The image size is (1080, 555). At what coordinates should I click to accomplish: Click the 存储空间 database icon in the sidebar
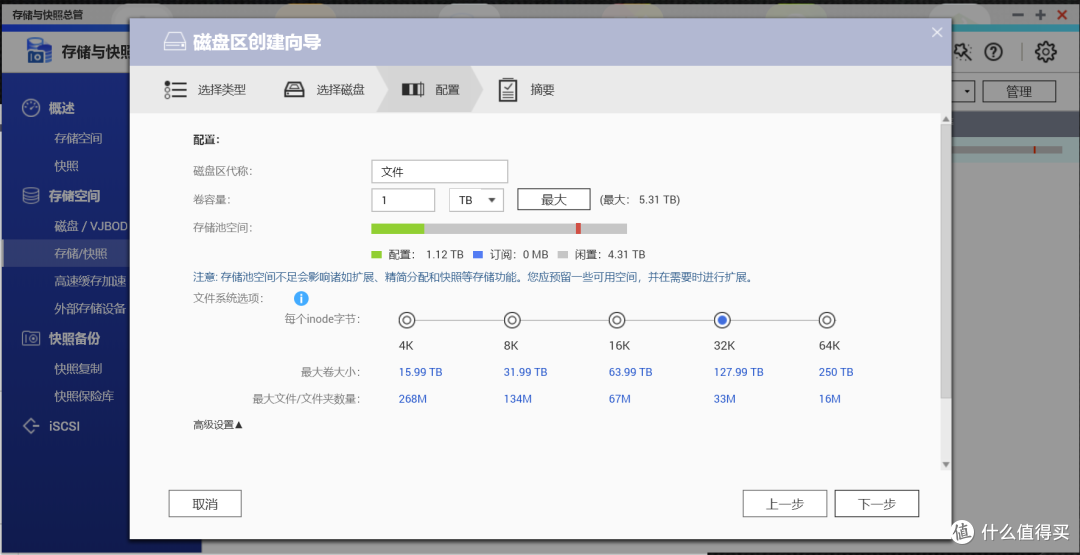[31, 196]
